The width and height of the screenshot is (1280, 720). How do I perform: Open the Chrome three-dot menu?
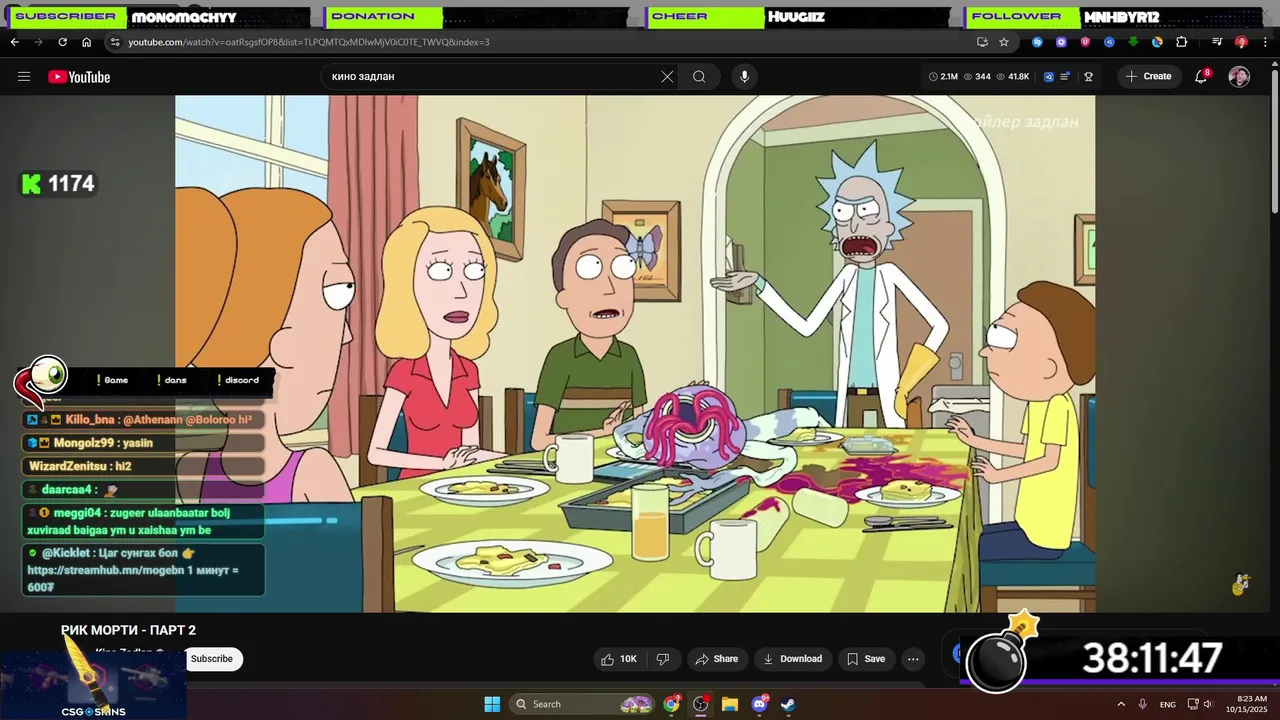[1264, 42]
